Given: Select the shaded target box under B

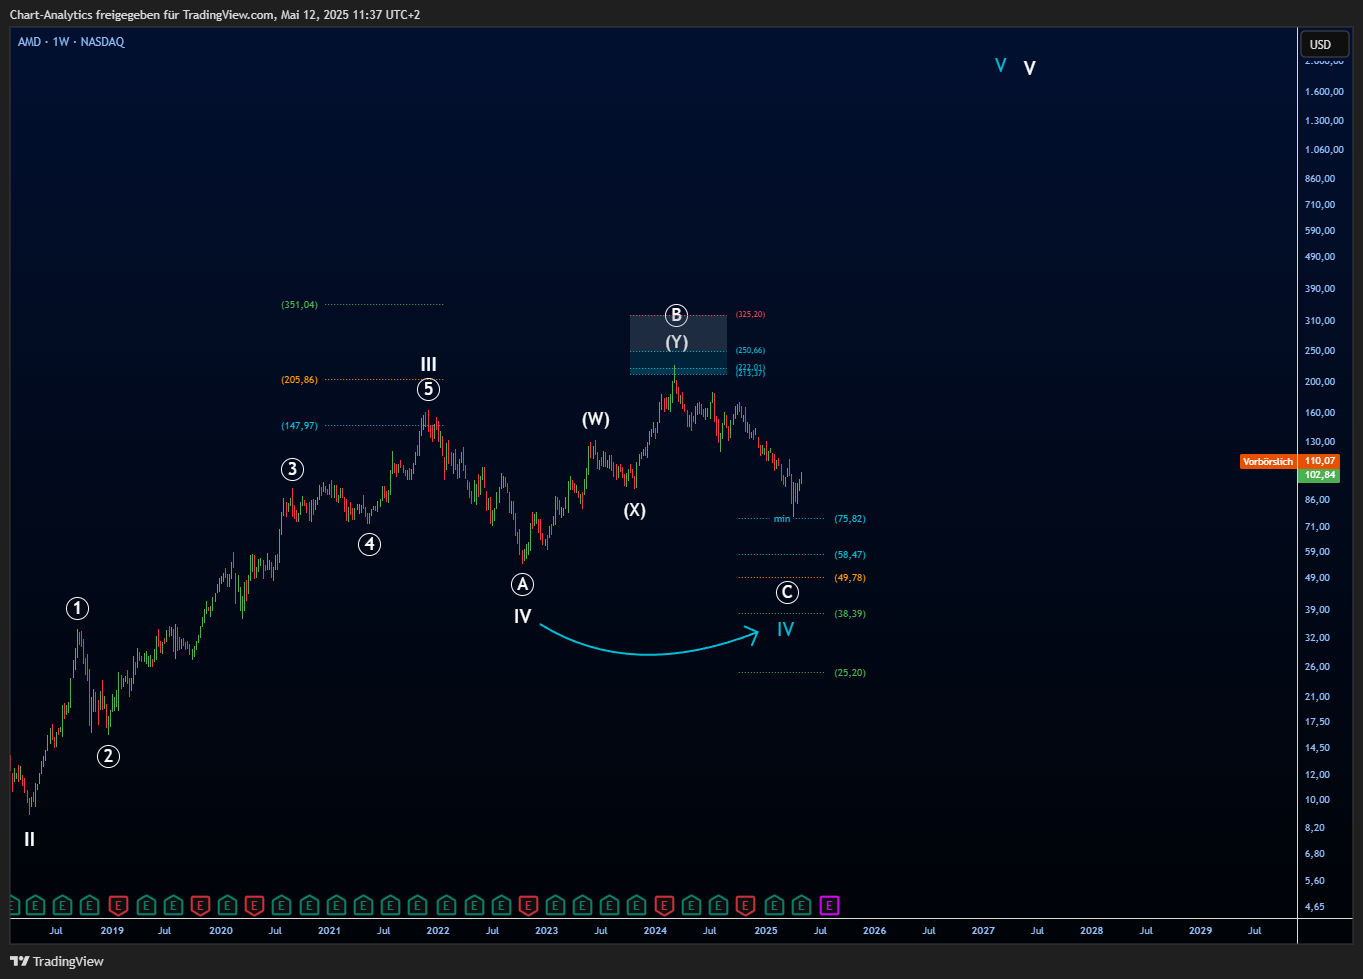Looking at the screenshot, I should 678,345.
